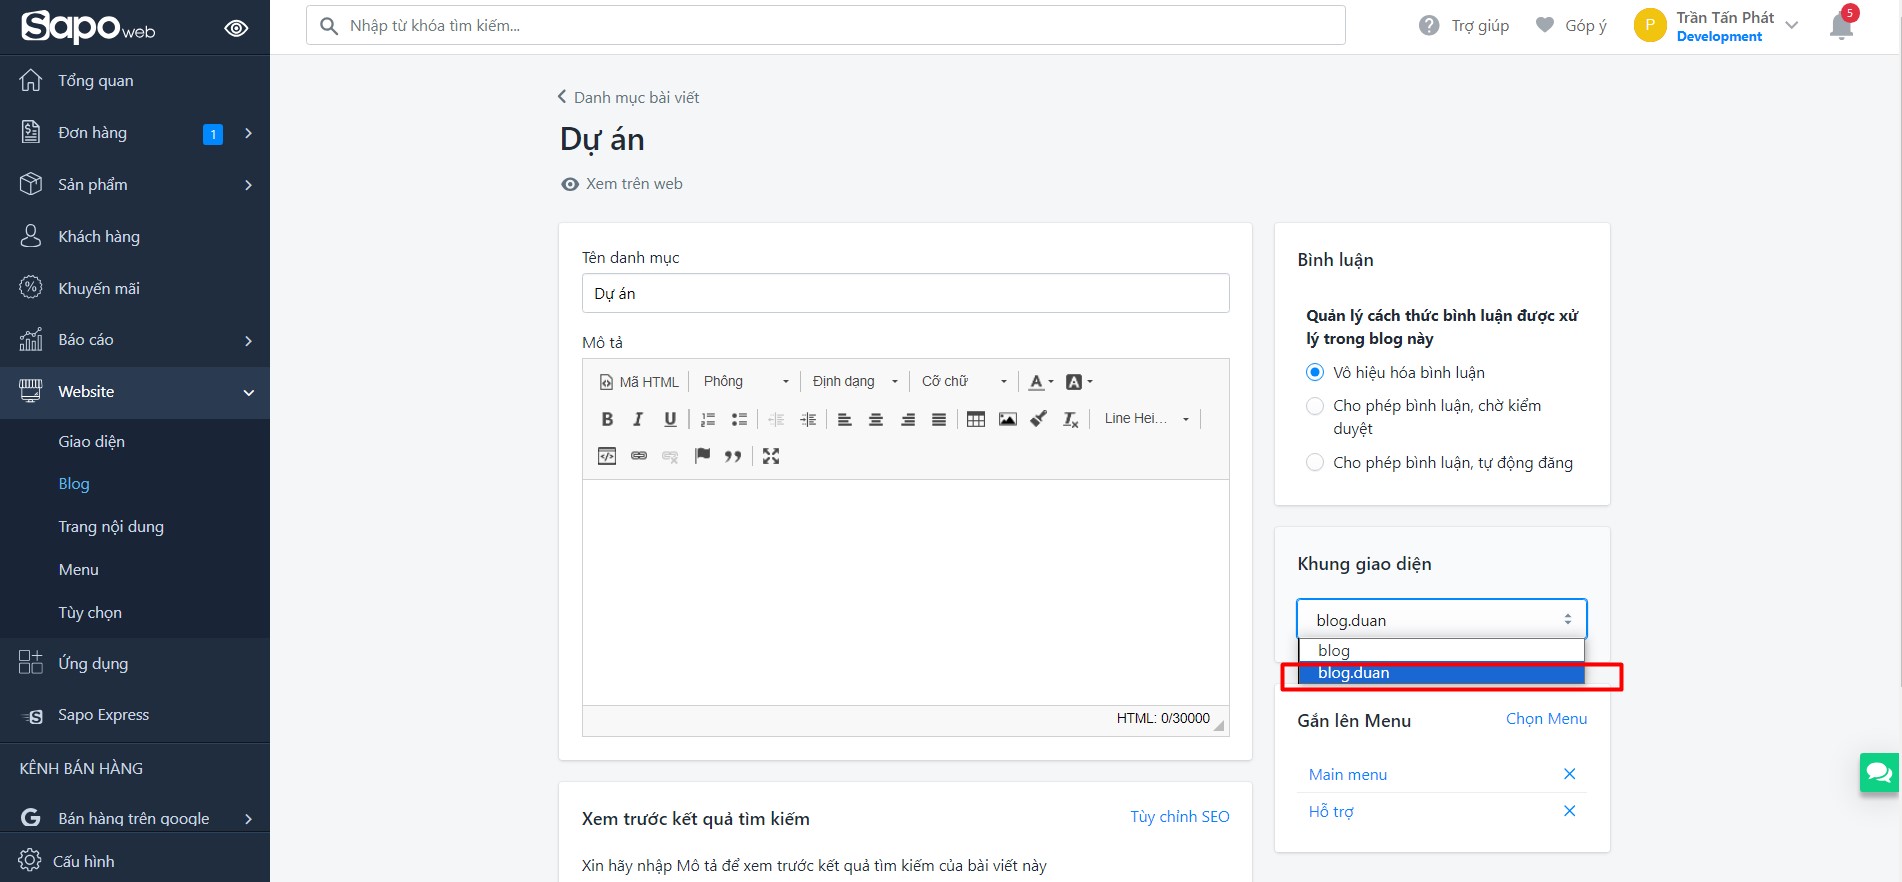This screenshot has width=1902, height=882.
Task: Remove Main menu from attached menus
Action: tap(1569, 774)
